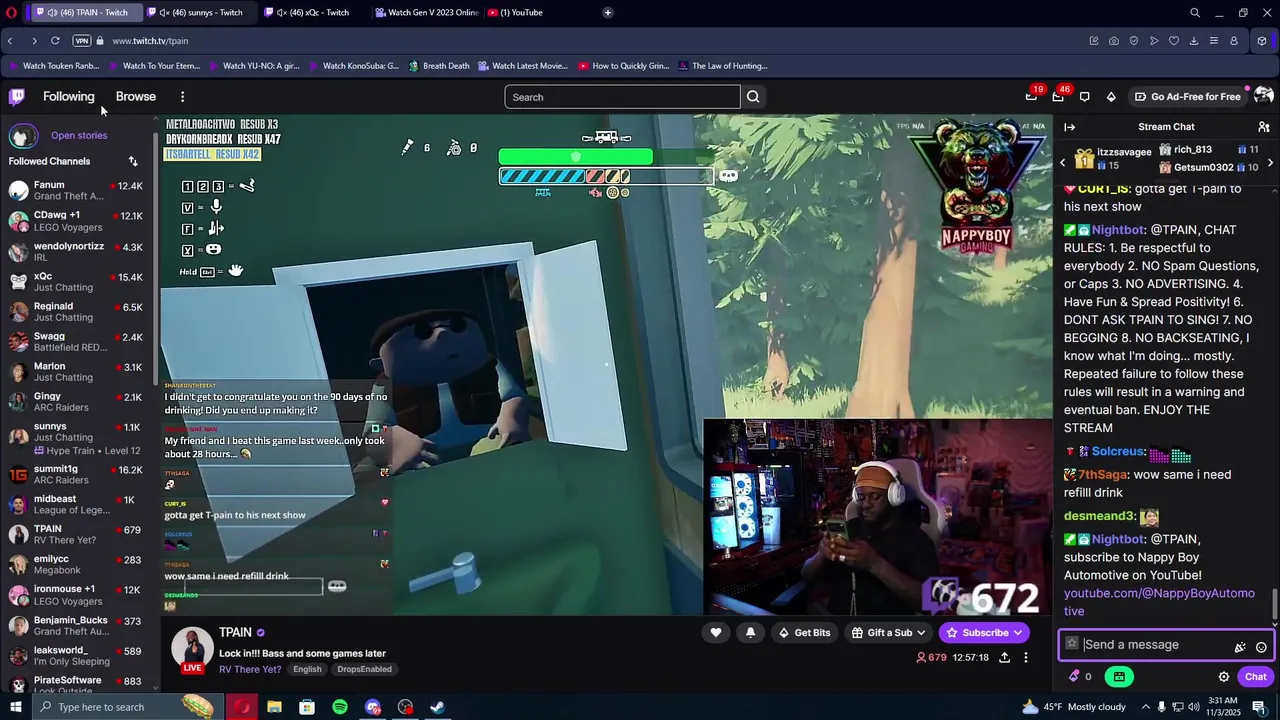Open the Following menu item
Viewport: 1280px width, 720px height.
click(x=69, y=97)
